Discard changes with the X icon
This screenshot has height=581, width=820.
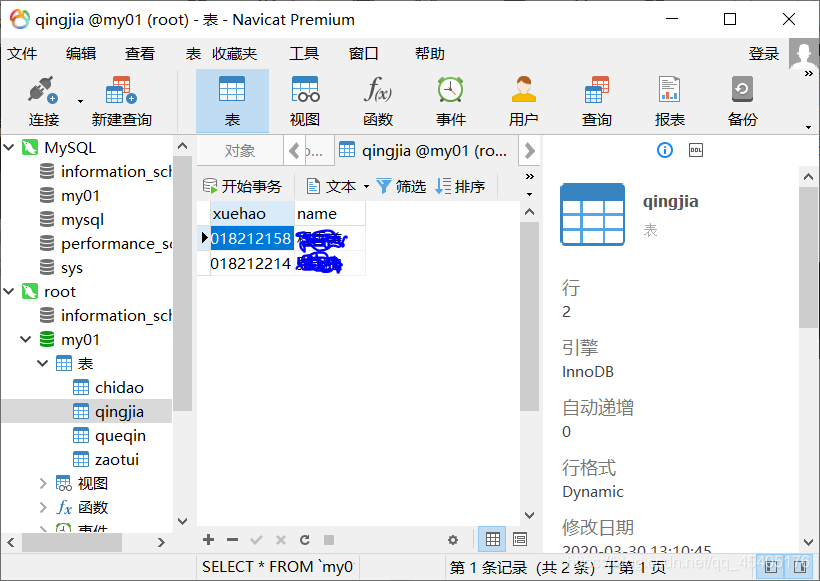coord(281,540)
